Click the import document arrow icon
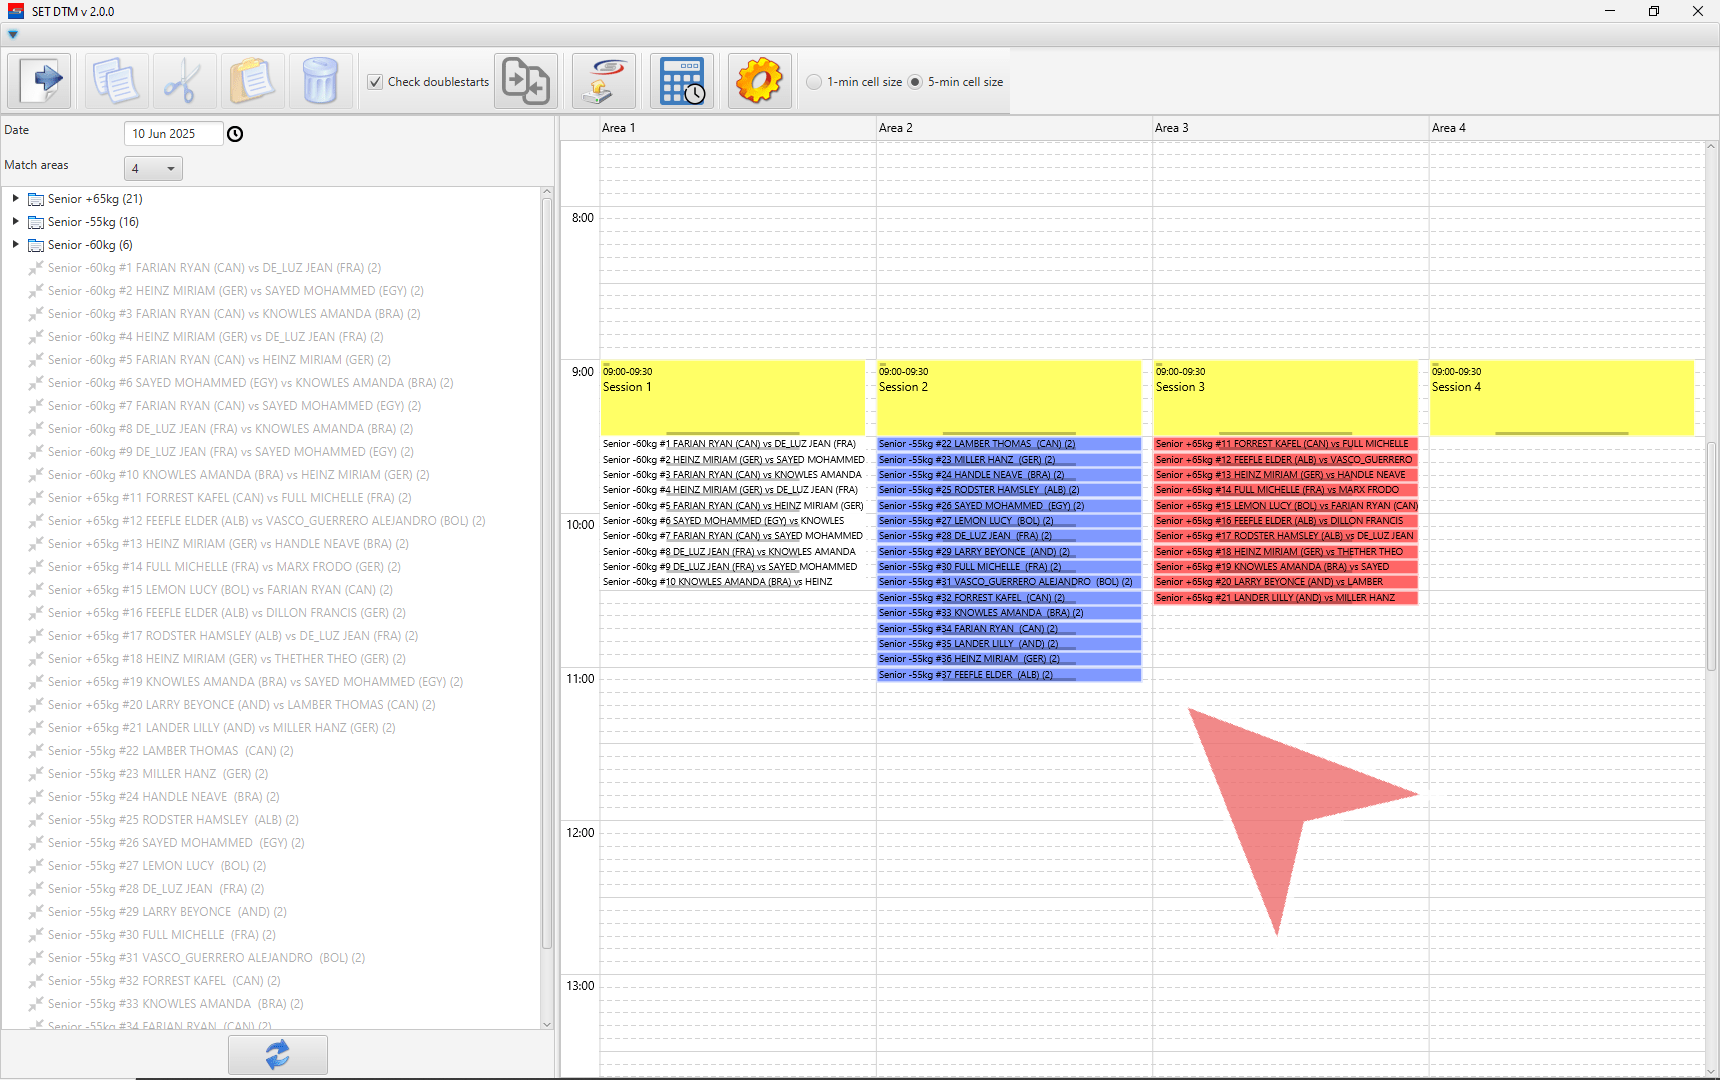 (x=40, y=81)
